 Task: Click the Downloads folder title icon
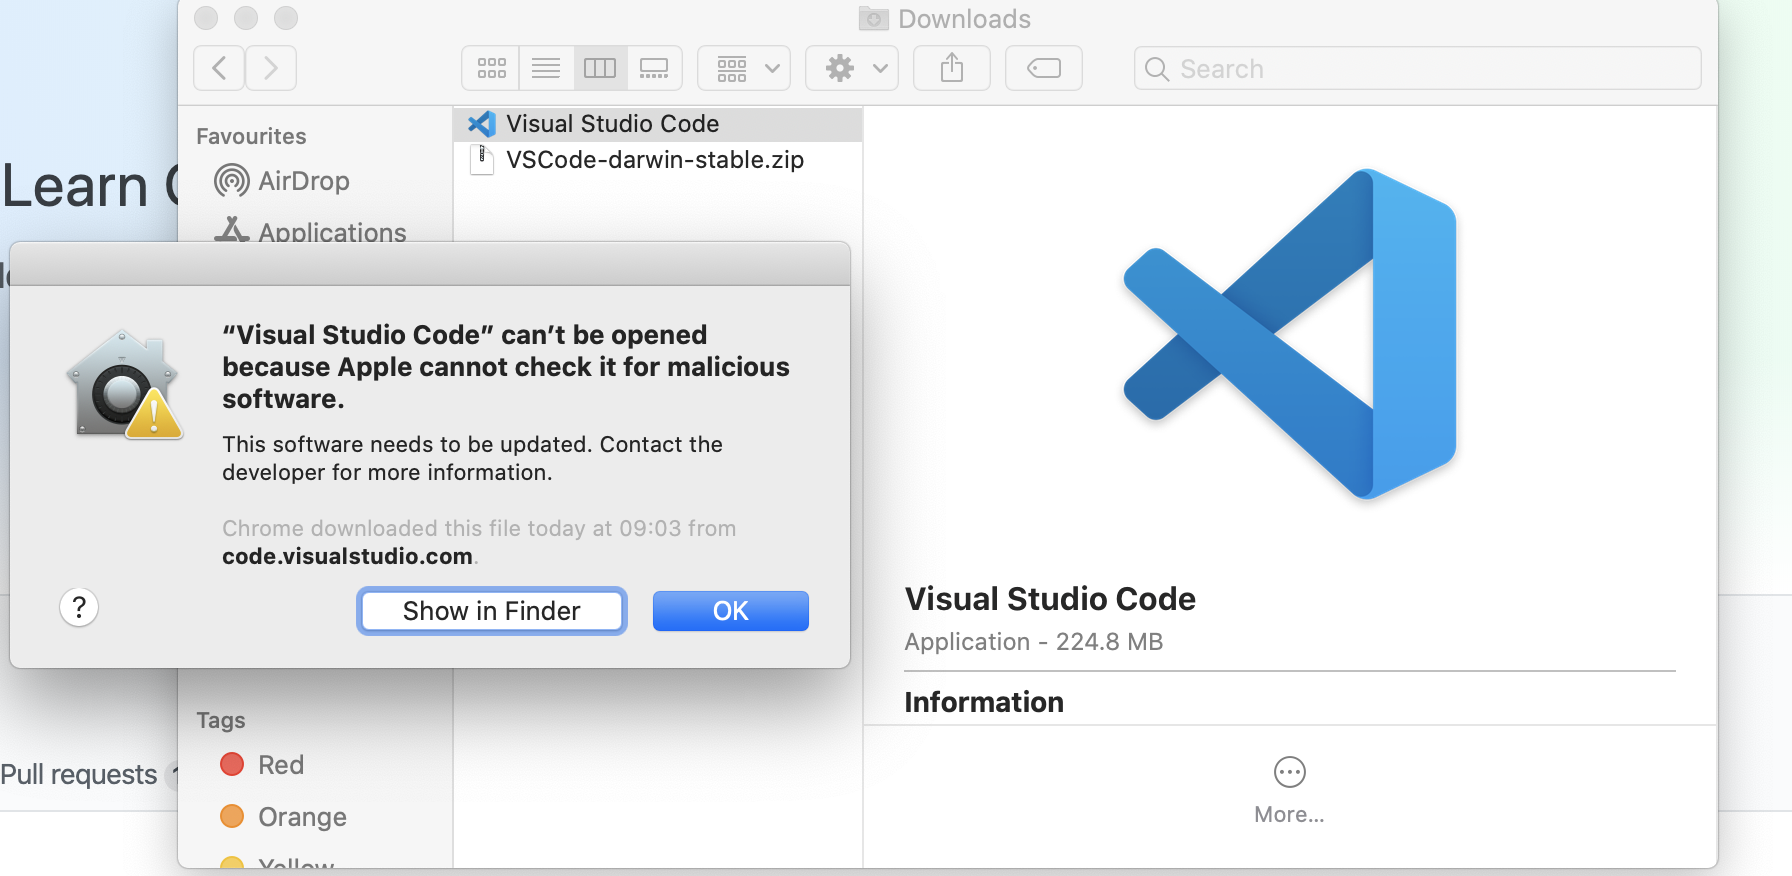(874, 18)
